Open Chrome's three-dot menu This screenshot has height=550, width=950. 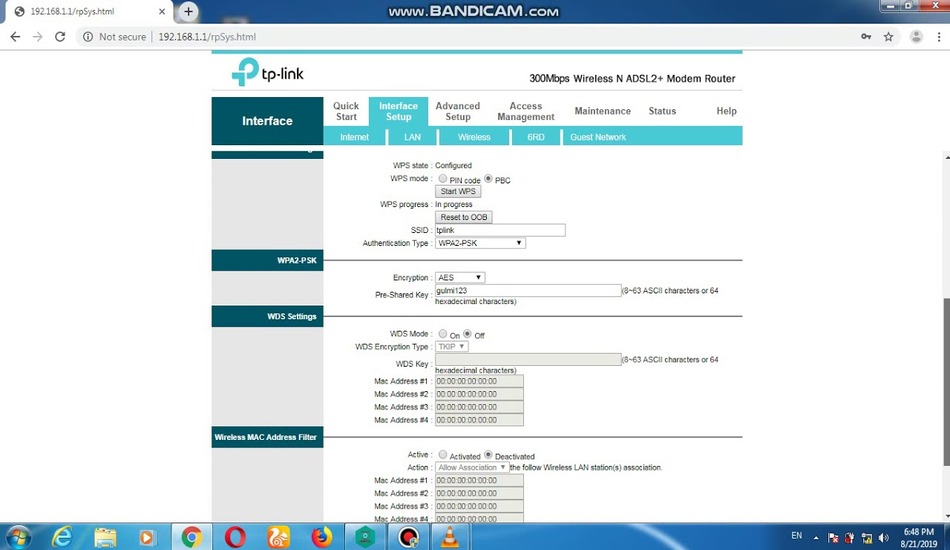point(938,37)
